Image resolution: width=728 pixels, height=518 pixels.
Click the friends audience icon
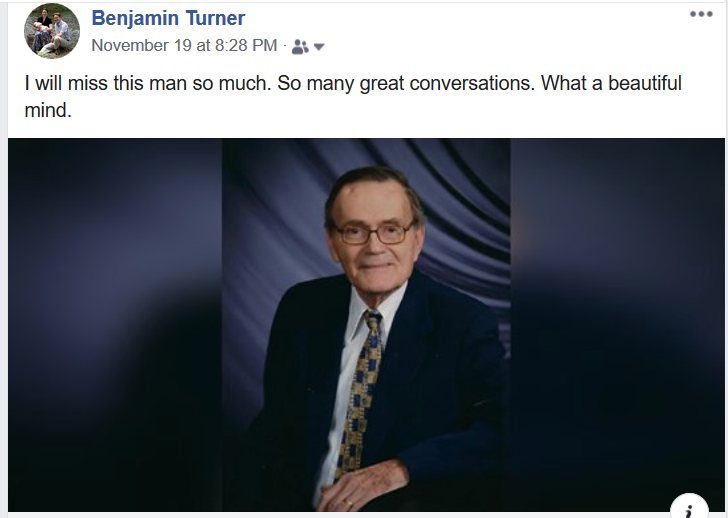click(x=300, y=47)
